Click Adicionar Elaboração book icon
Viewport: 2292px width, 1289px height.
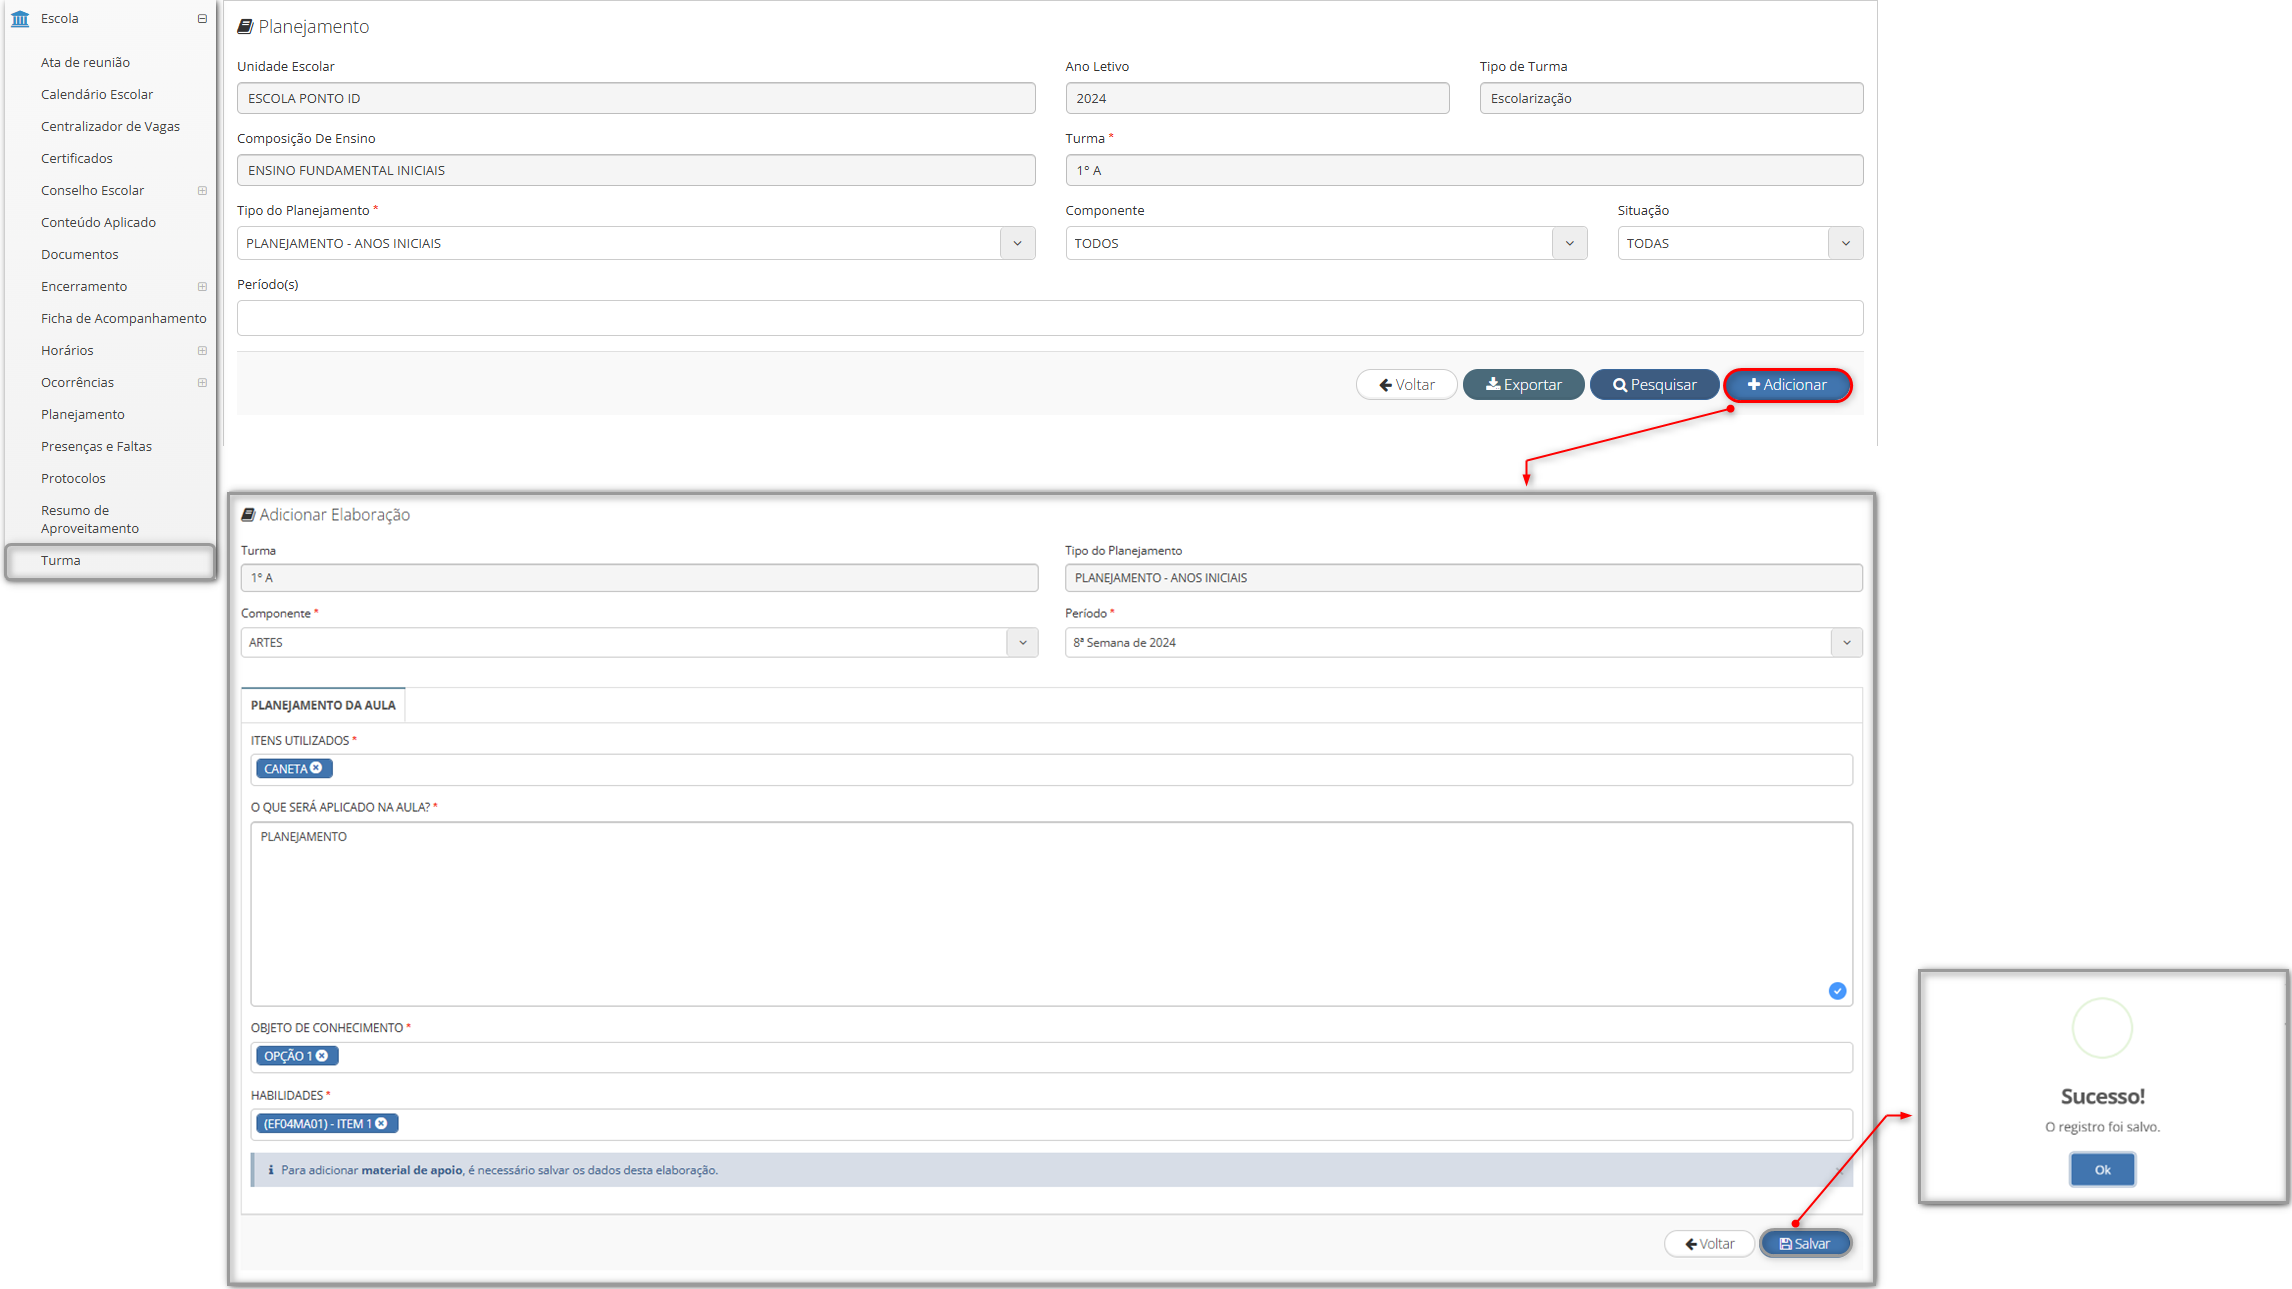click(x=248, y=515)
